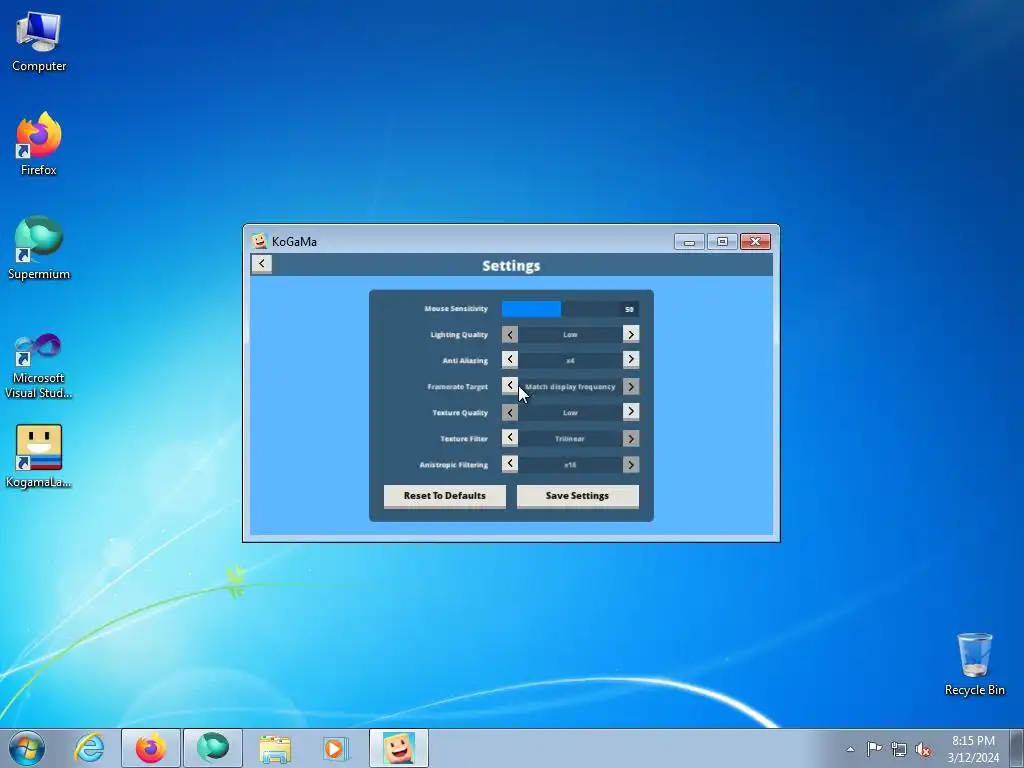This screenshot has height=768, width=1024.
Task: Select next Framerate Target option
Action: [x=631, y=387]
